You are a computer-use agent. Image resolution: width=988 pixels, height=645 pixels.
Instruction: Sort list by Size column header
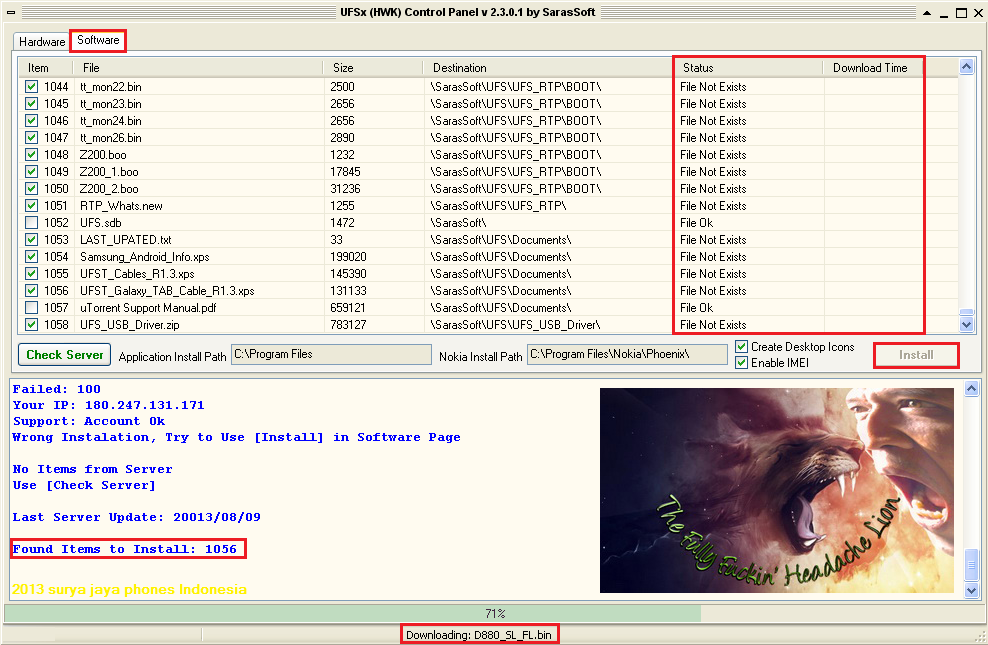[372, 68]
